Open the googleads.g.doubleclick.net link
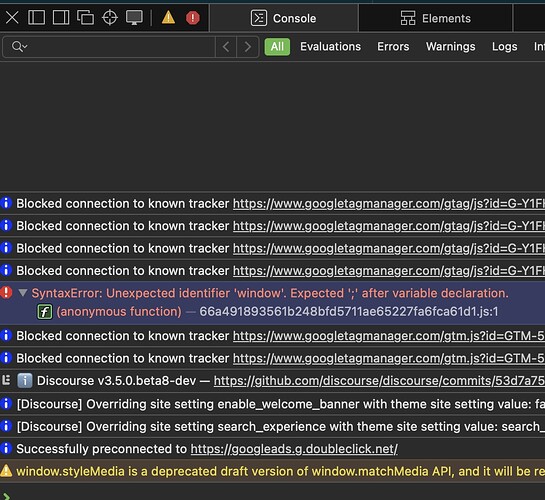This screenshot has width=545, height=500. point(294,449)
